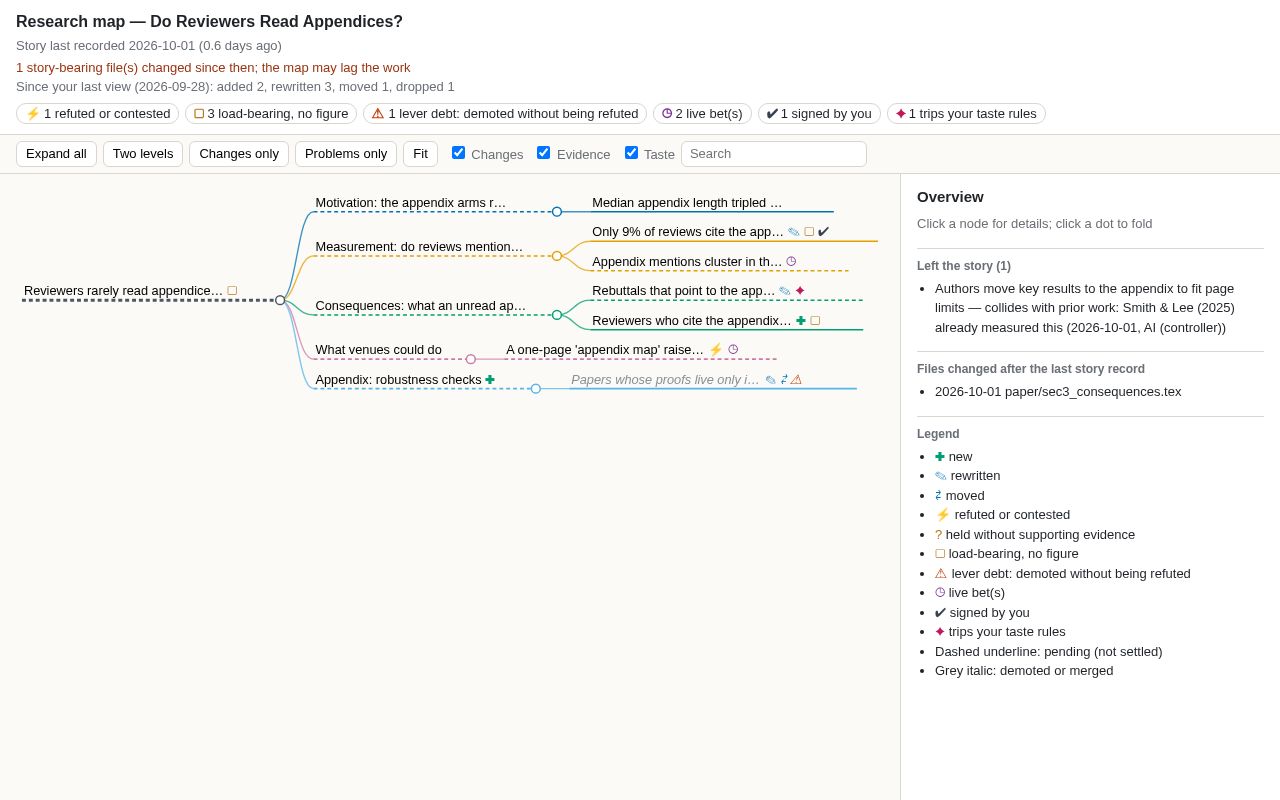Focus the Search input field
This screenshot has width=1280, height=800.
774,154
